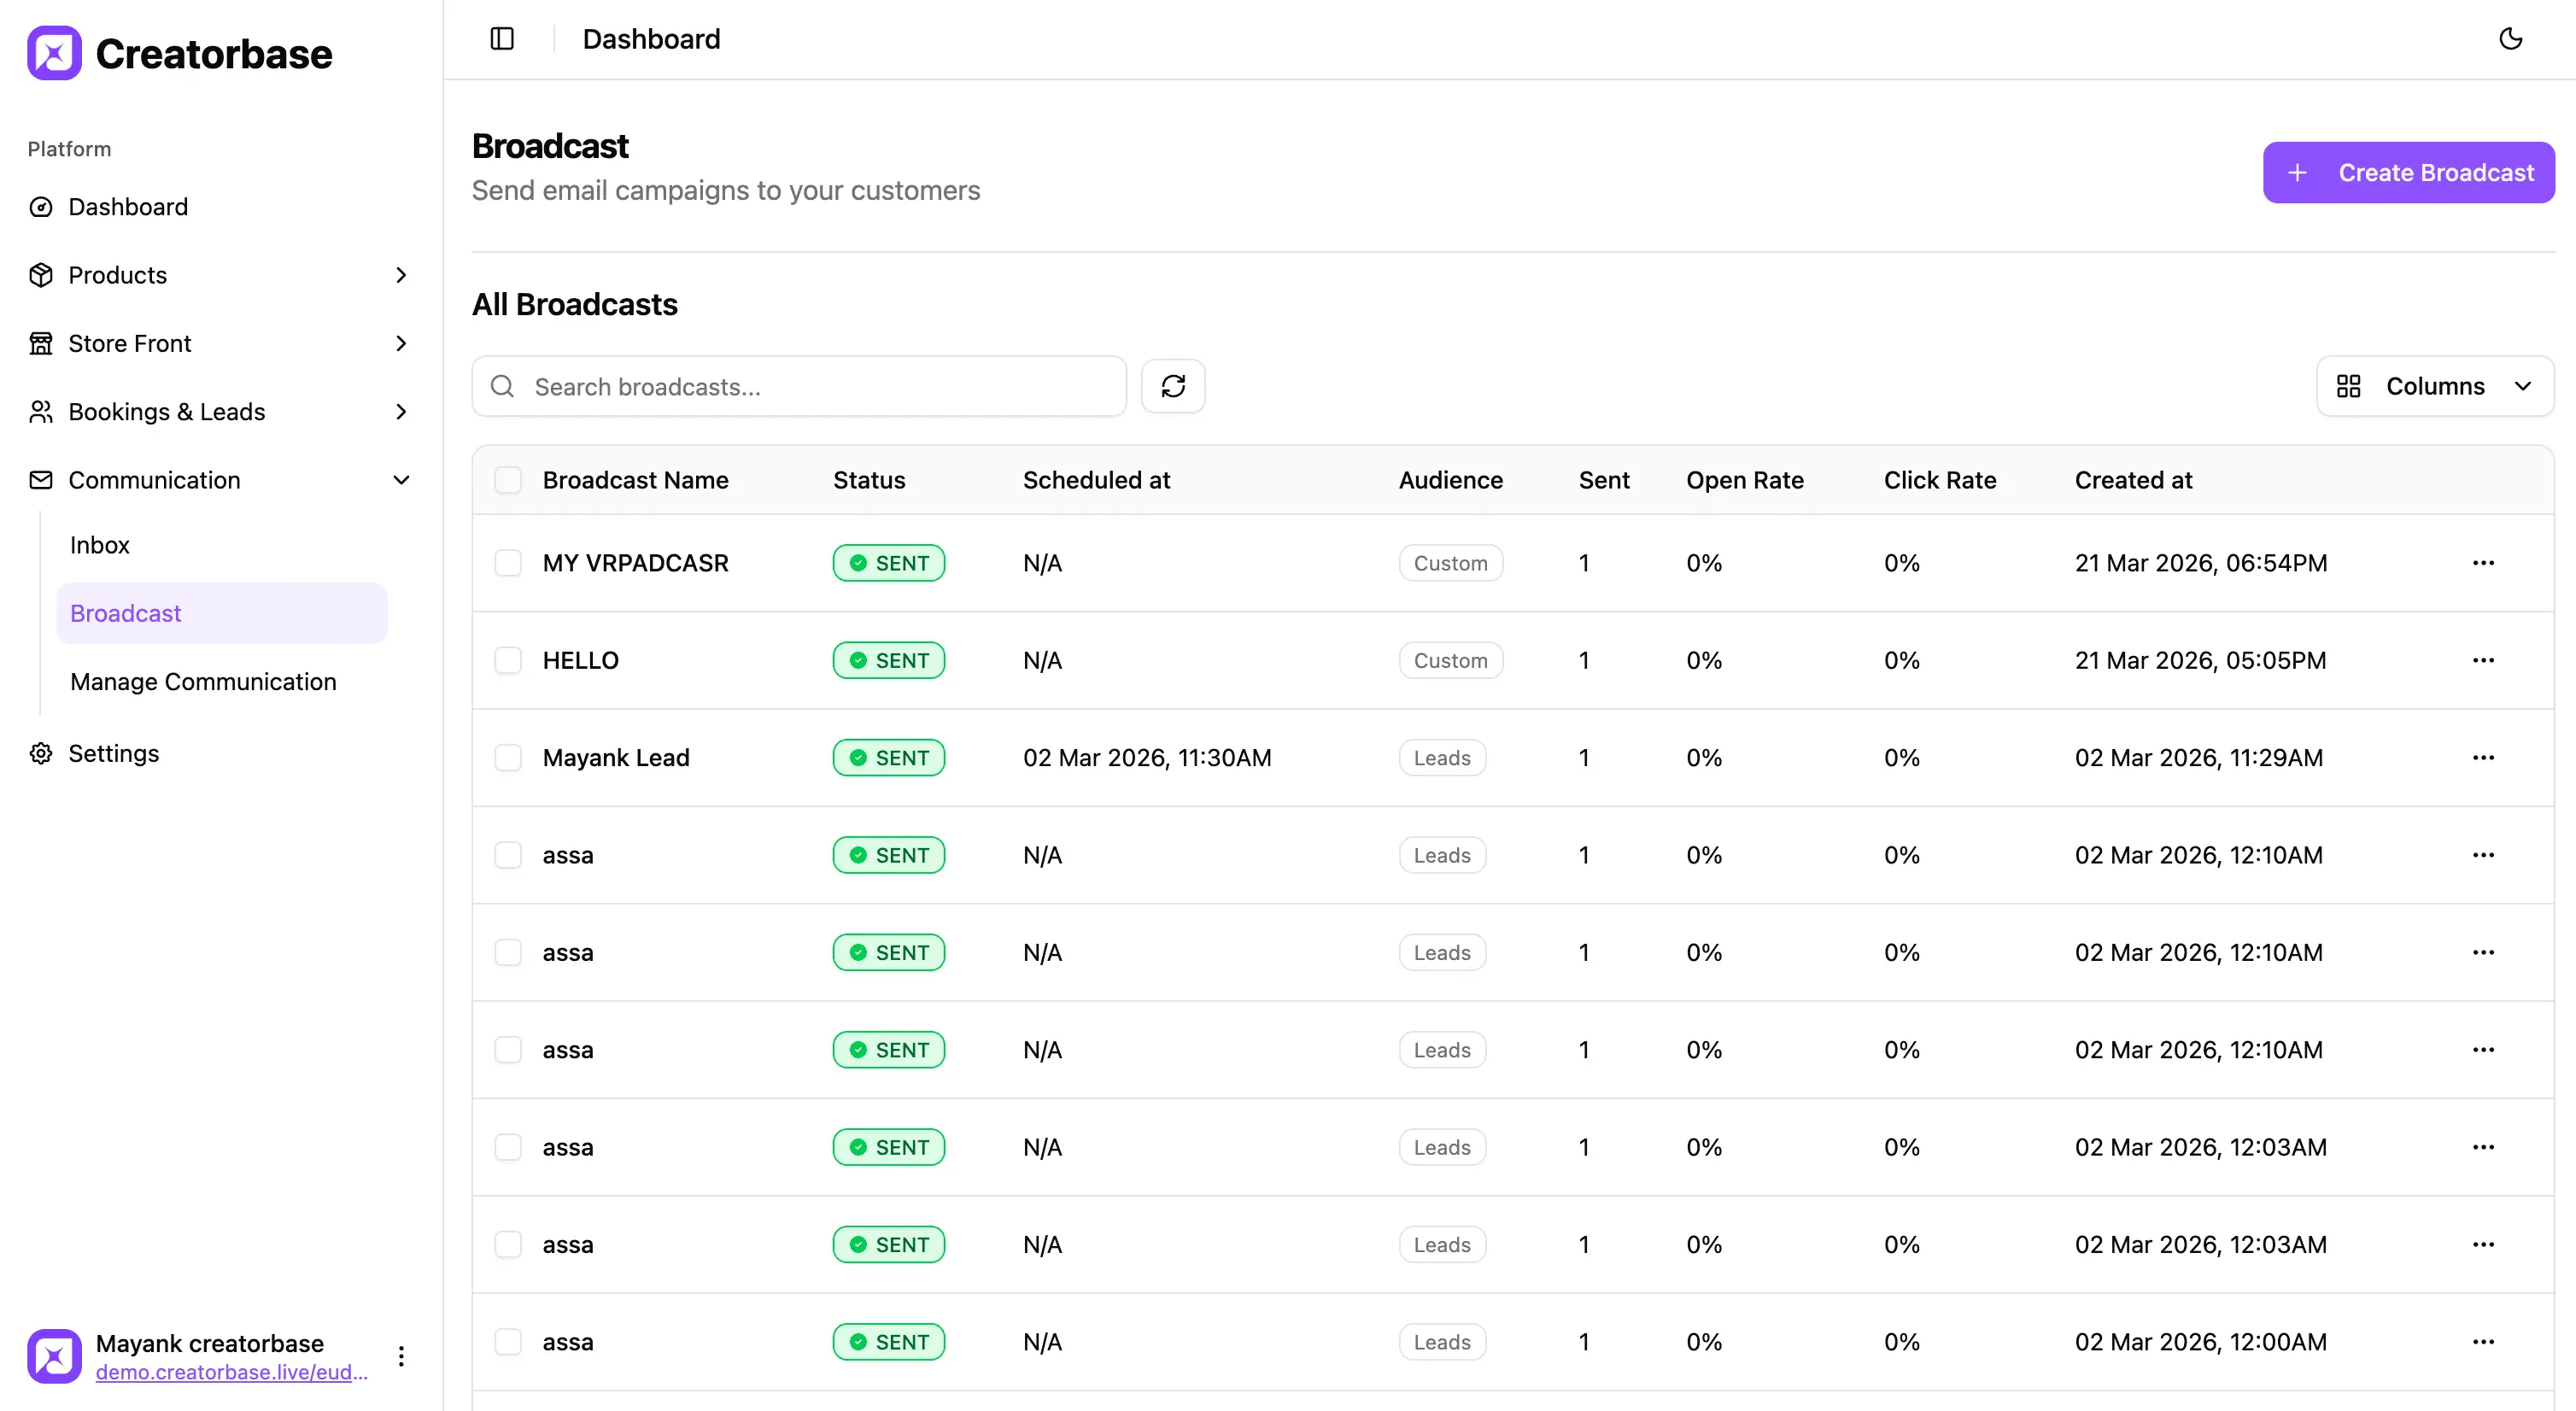Click the Create Broadcast button
The height and width of the screenshot is (1411, 2576).
pos(2408,173)
